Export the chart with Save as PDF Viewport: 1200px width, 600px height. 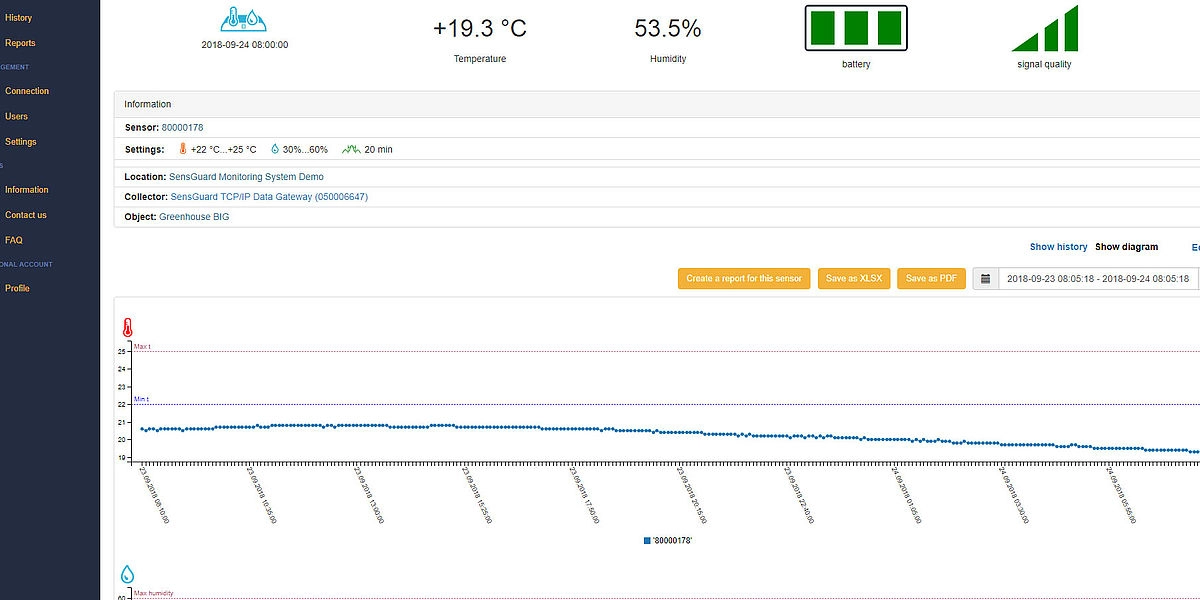[931, 279]
